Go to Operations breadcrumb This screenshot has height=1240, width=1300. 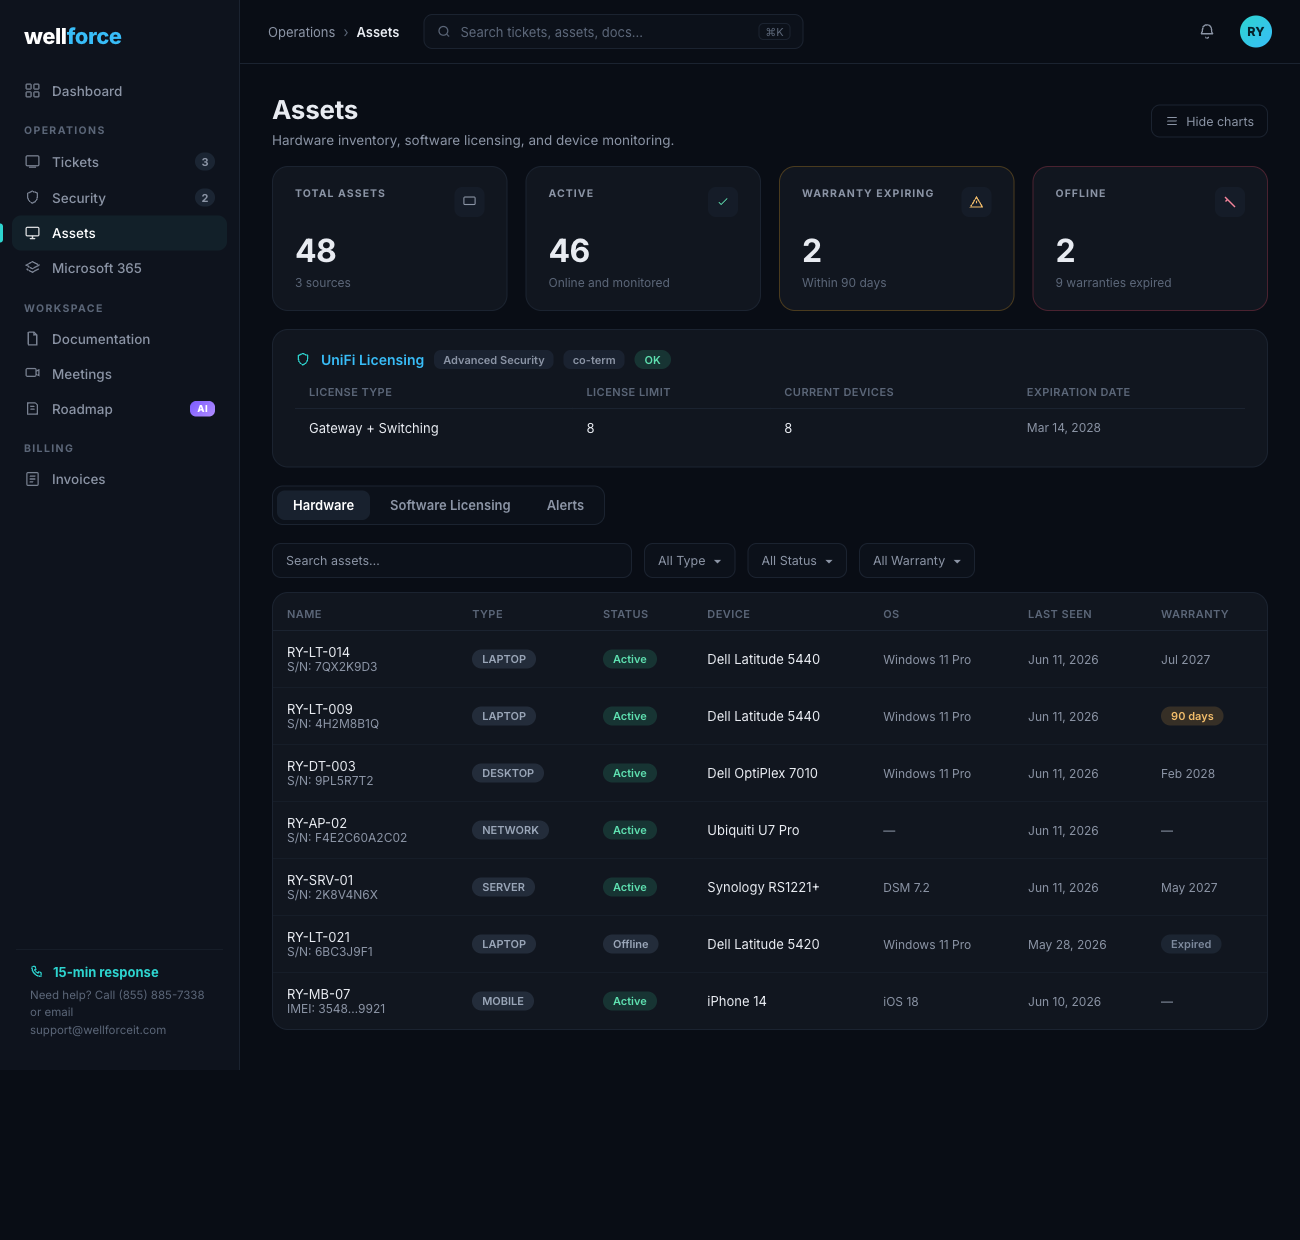[301, 32]
